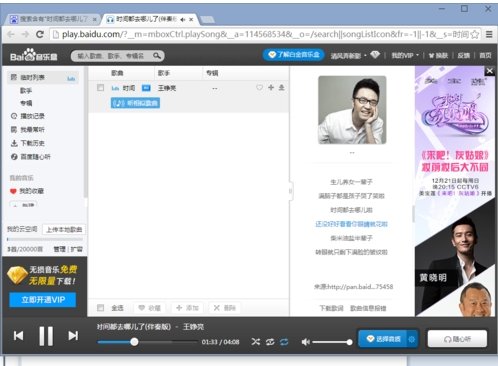498x366 pixels.
Task: Click the browser back arrow
Action: click(x=11, y=34)
